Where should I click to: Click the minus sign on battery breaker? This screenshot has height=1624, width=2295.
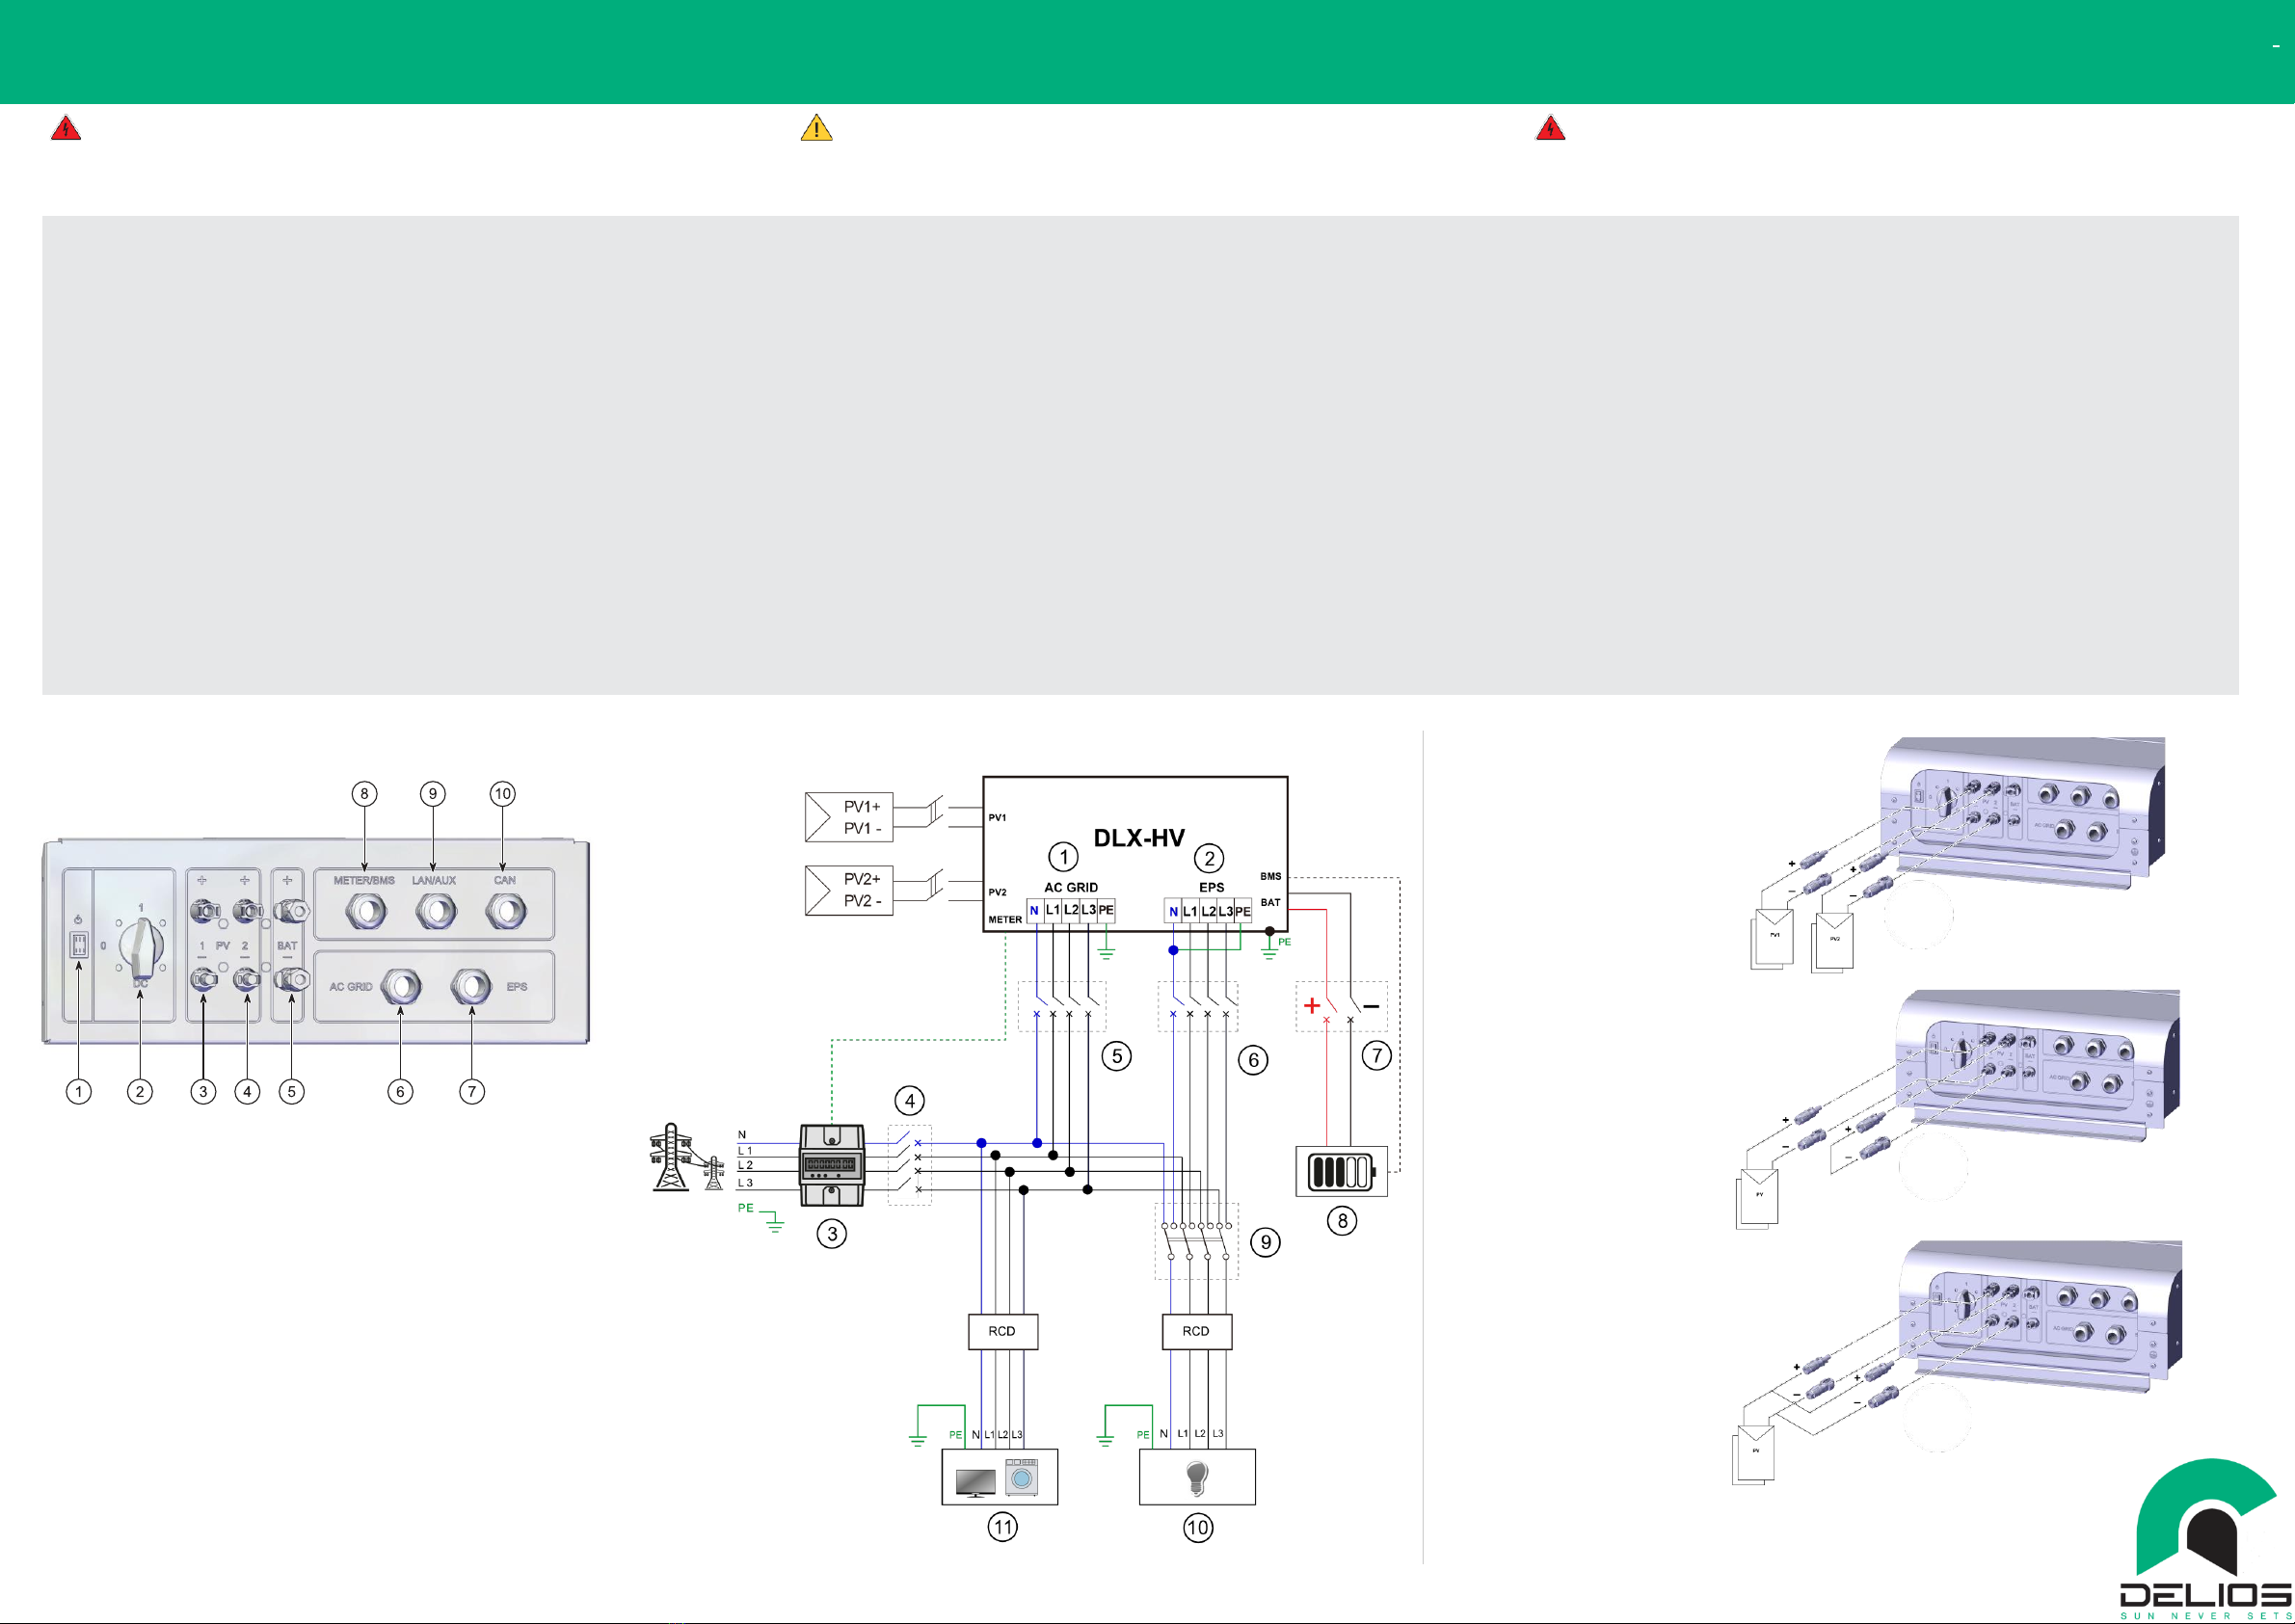[1371, 1006]
